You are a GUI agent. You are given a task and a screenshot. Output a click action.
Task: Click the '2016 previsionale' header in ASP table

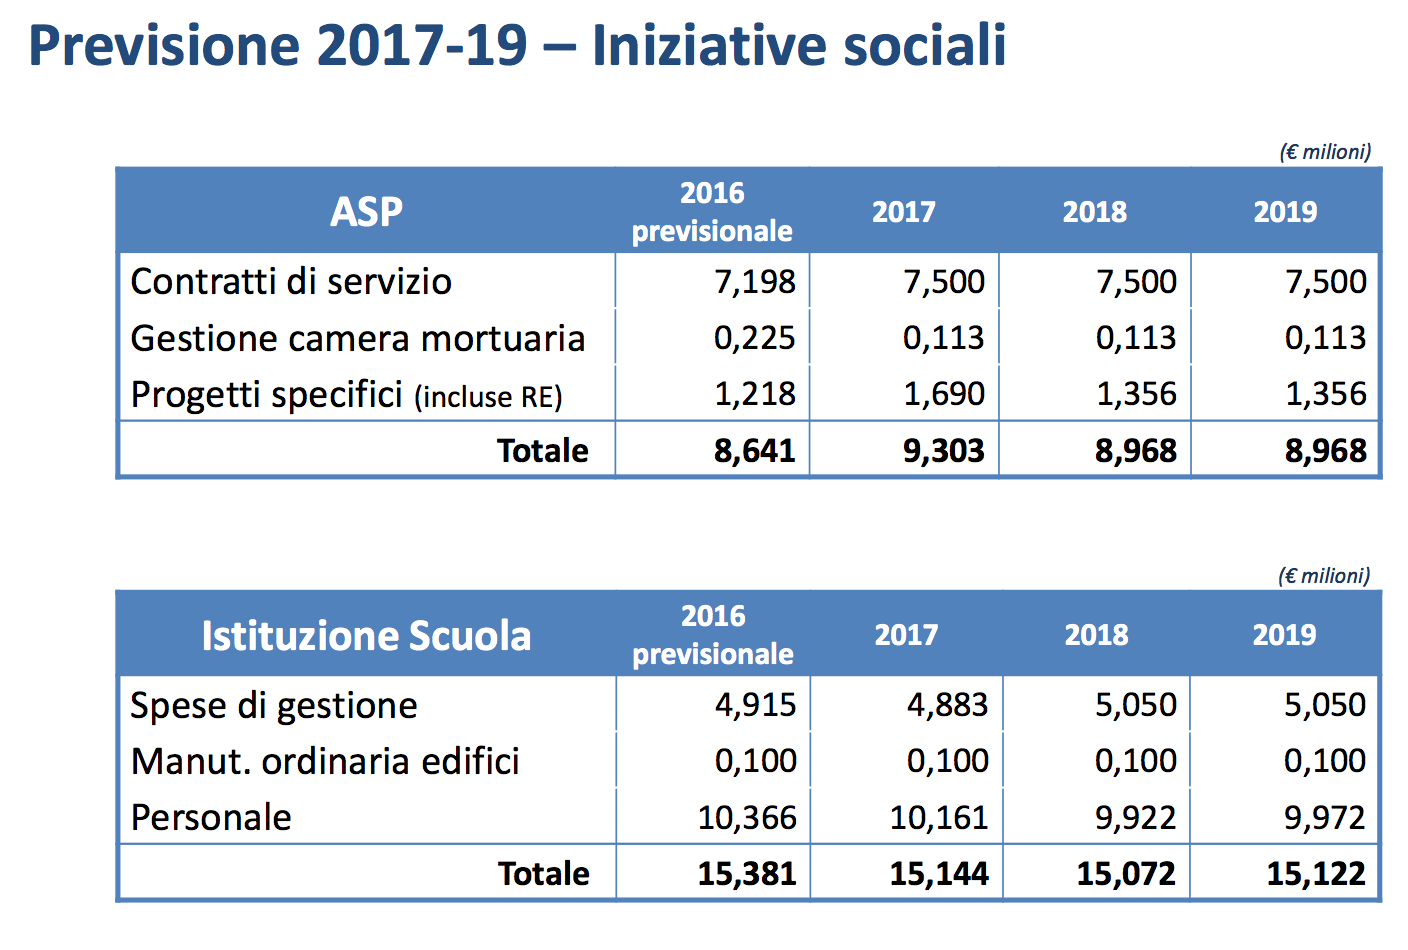point(712,212)
